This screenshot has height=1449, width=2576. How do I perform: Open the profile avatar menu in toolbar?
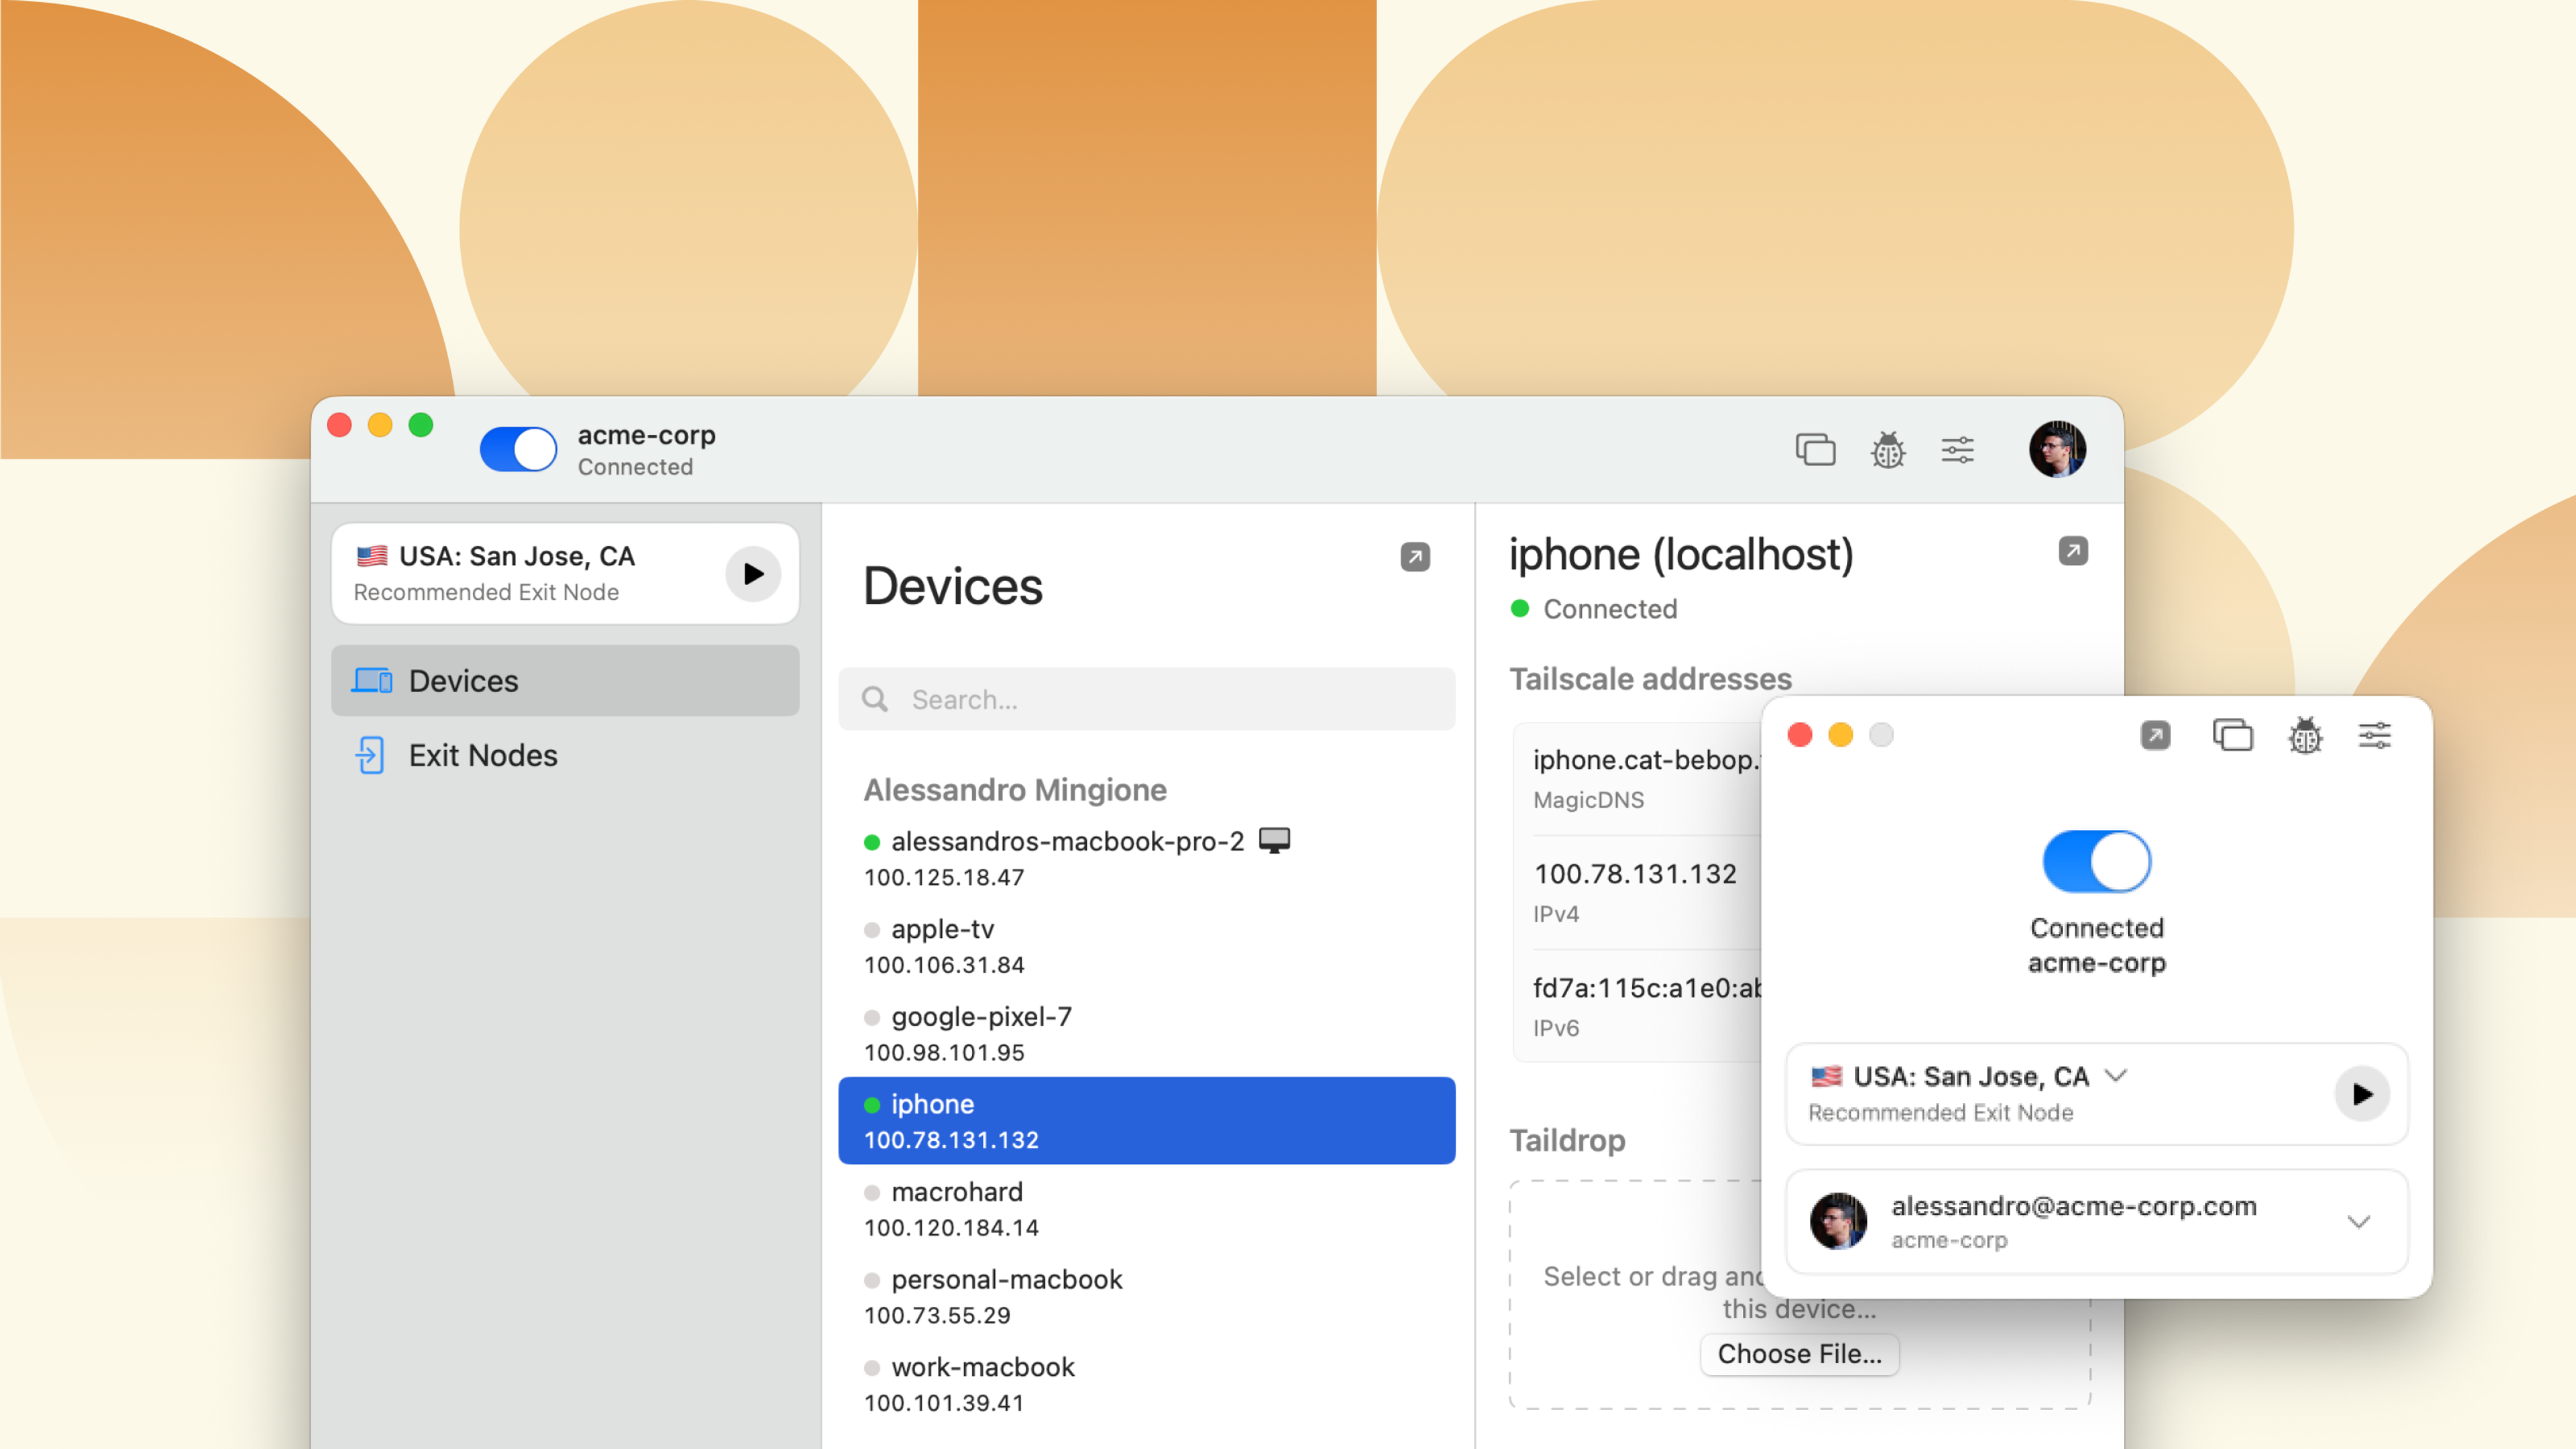tap(2057, 450)
